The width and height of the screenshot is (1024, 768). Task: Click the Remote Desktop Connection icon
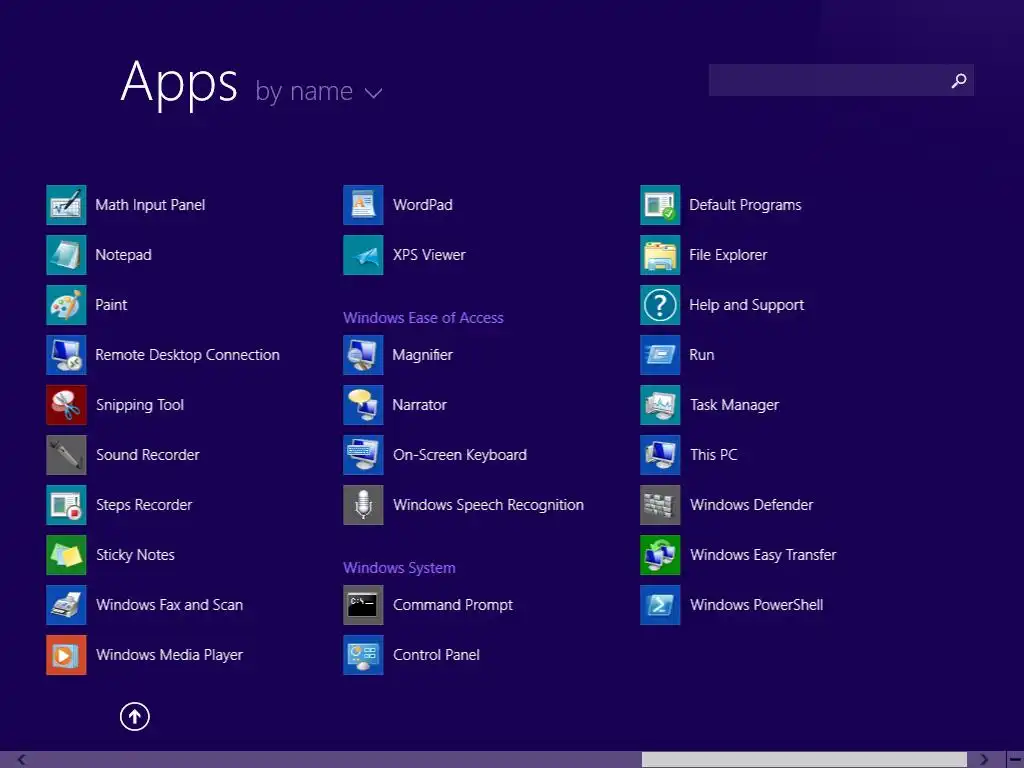click(66, 355)
